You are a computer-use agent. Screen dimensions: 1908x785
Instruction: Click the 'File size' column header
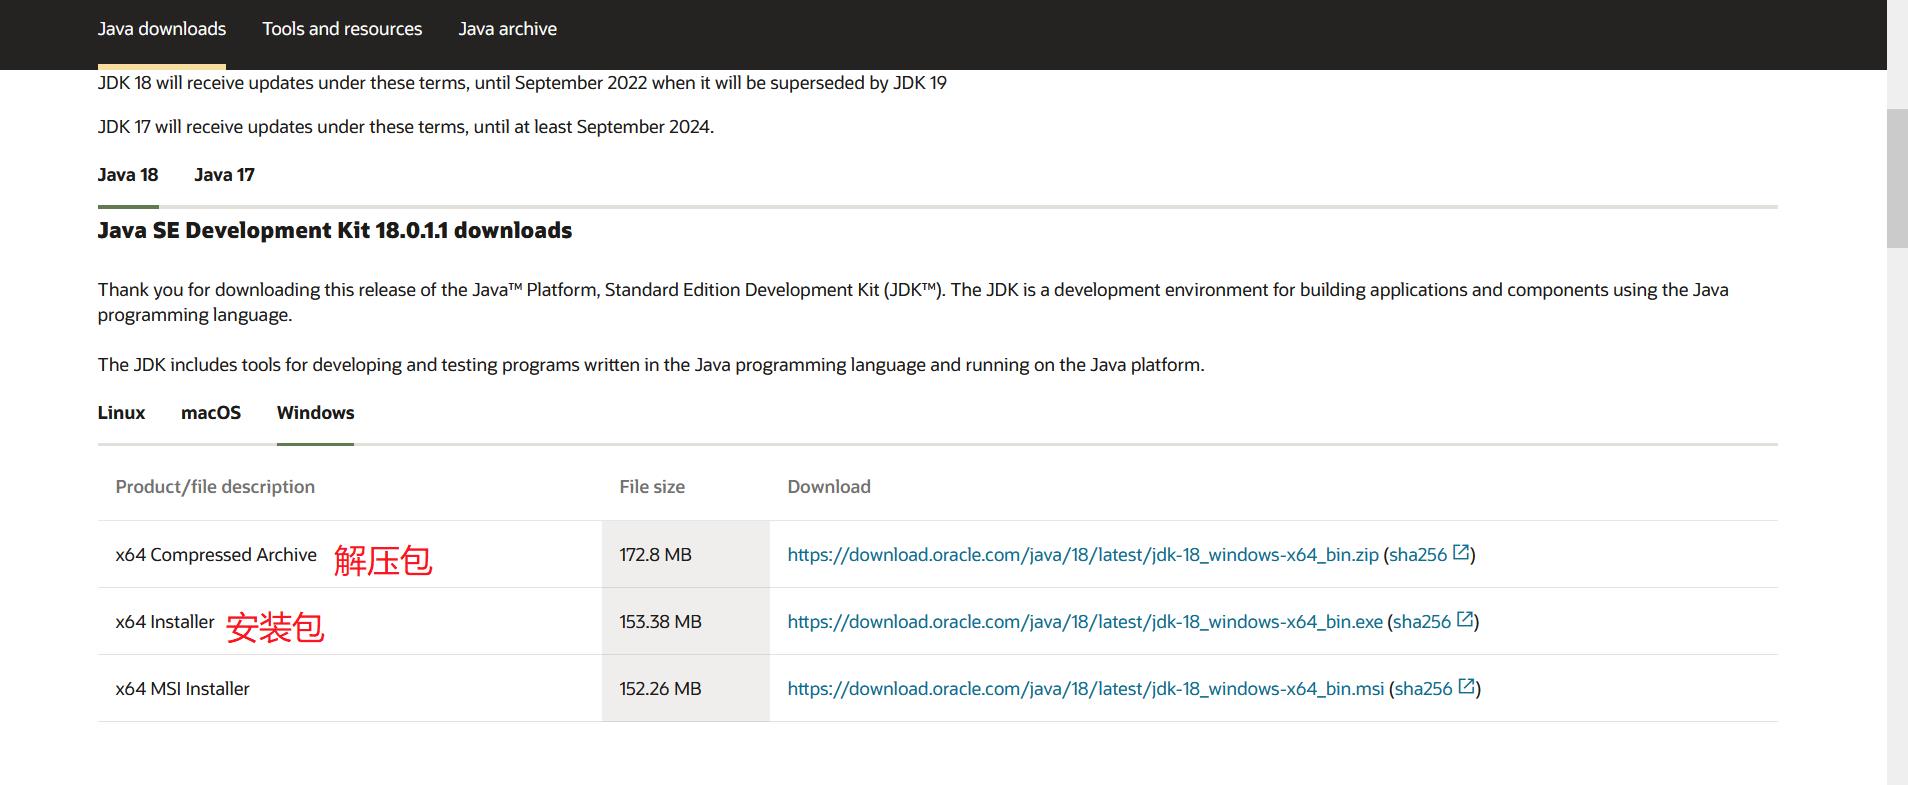[x=652, y=487]
